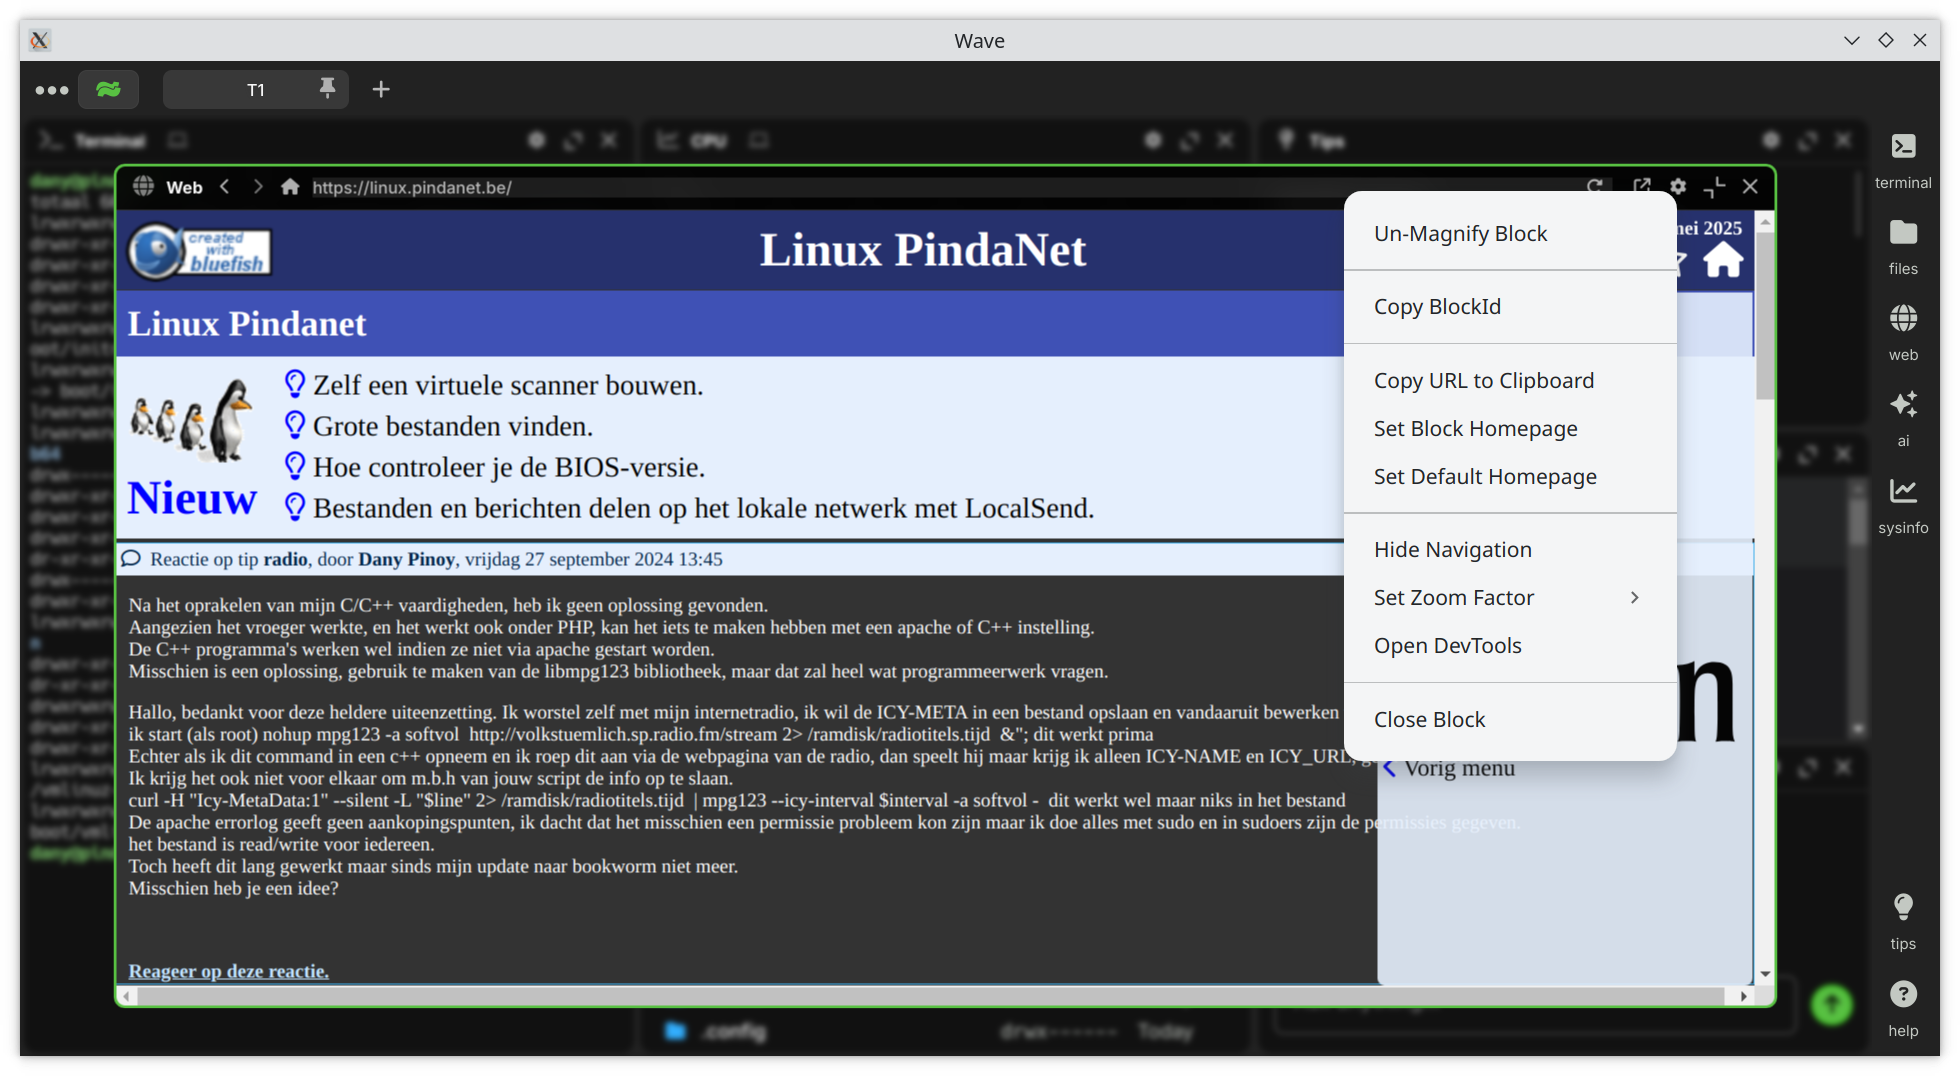Image resolution: width=1960 pixels, height=1076 pixels.
Task: Reload the page in Web block
Action: click(1595, 186)
